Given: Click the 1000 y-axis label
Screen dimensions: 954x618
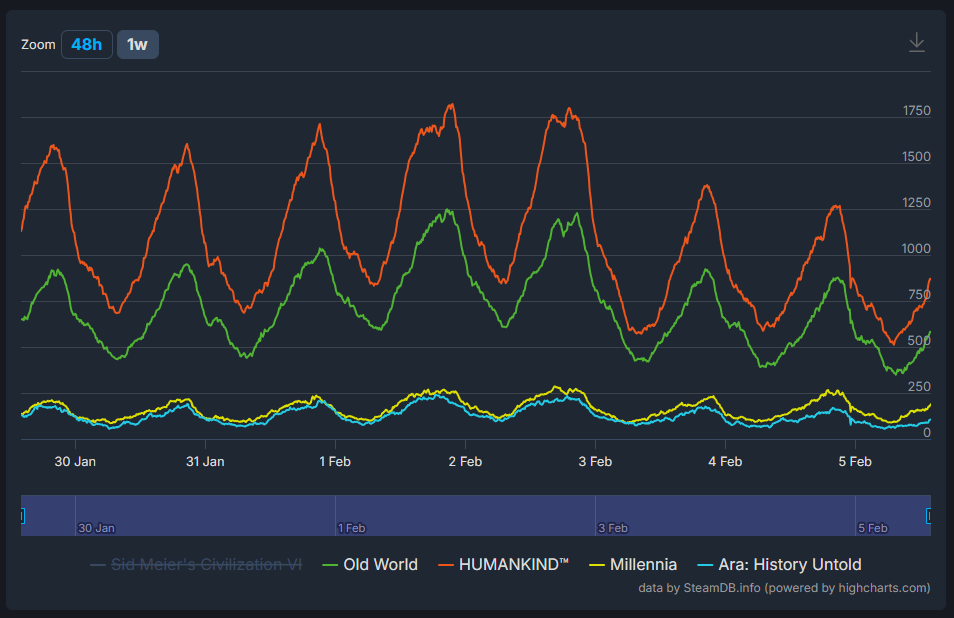Looking at the screenshot, I should [x=916, y=249].
